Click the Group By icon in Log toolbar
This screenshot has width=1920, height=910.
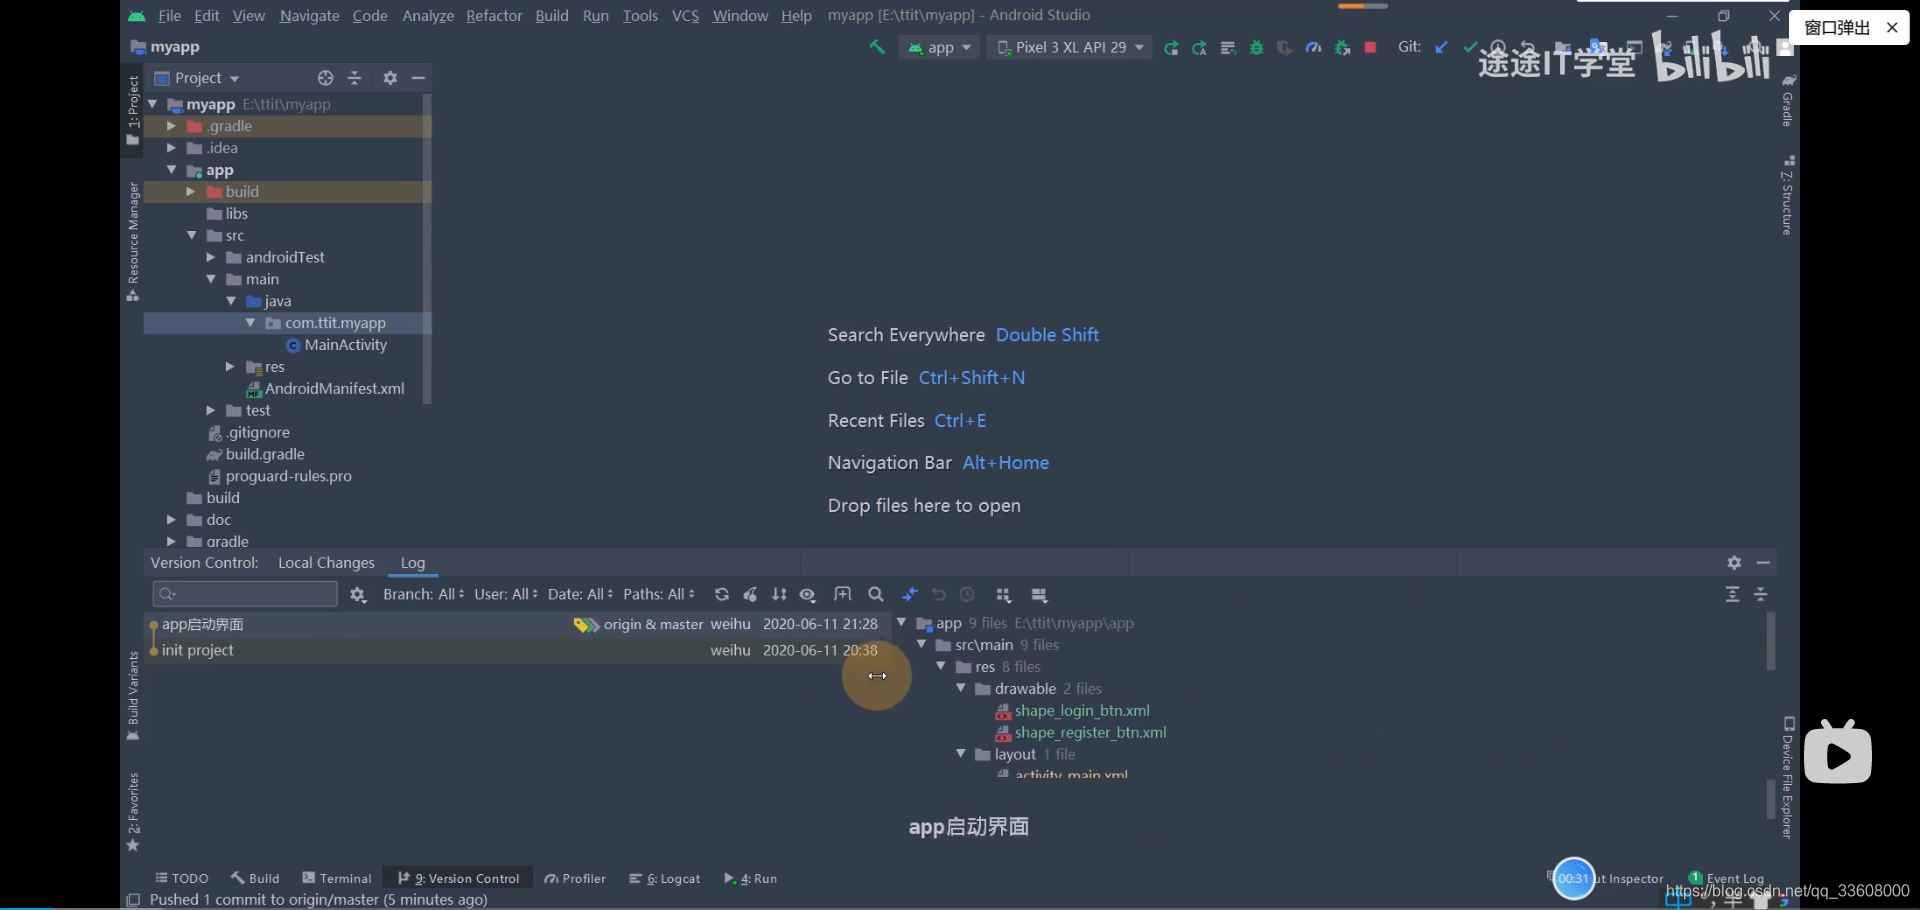click(1003, 595)
